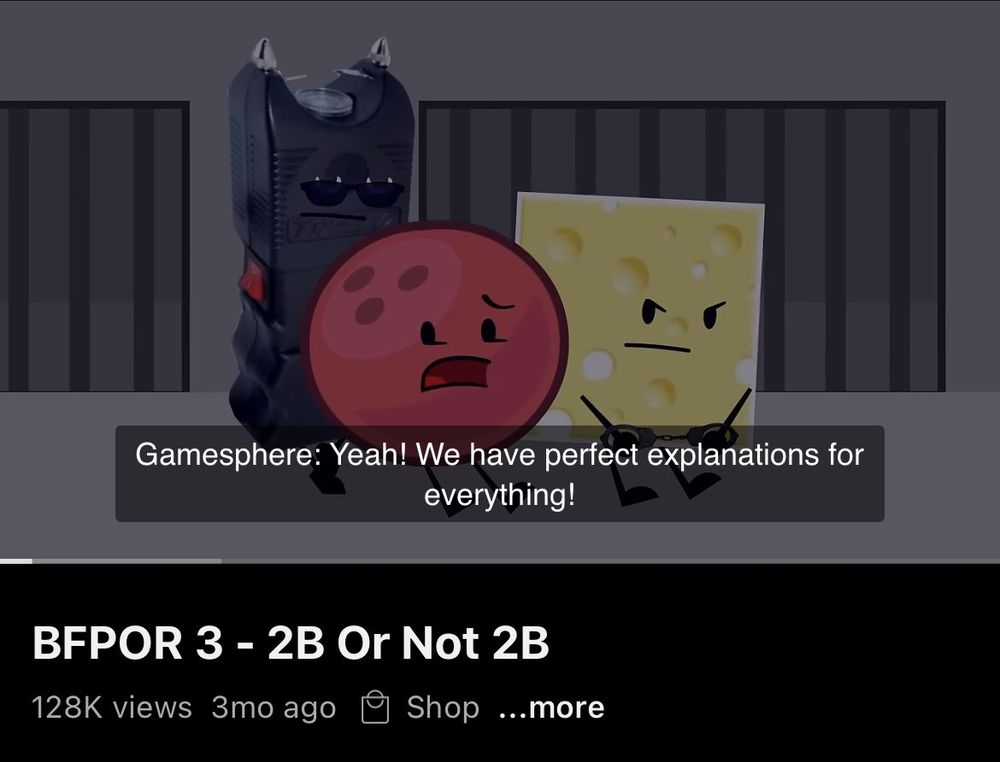
Task: Click the taser character's black sunglasses
Action: [351, 192]
